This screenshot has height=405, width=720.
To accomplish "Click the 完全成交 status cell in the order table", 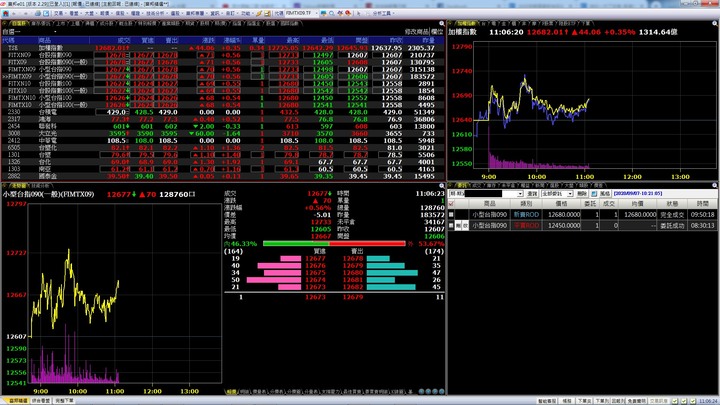I will click(672, 214).
